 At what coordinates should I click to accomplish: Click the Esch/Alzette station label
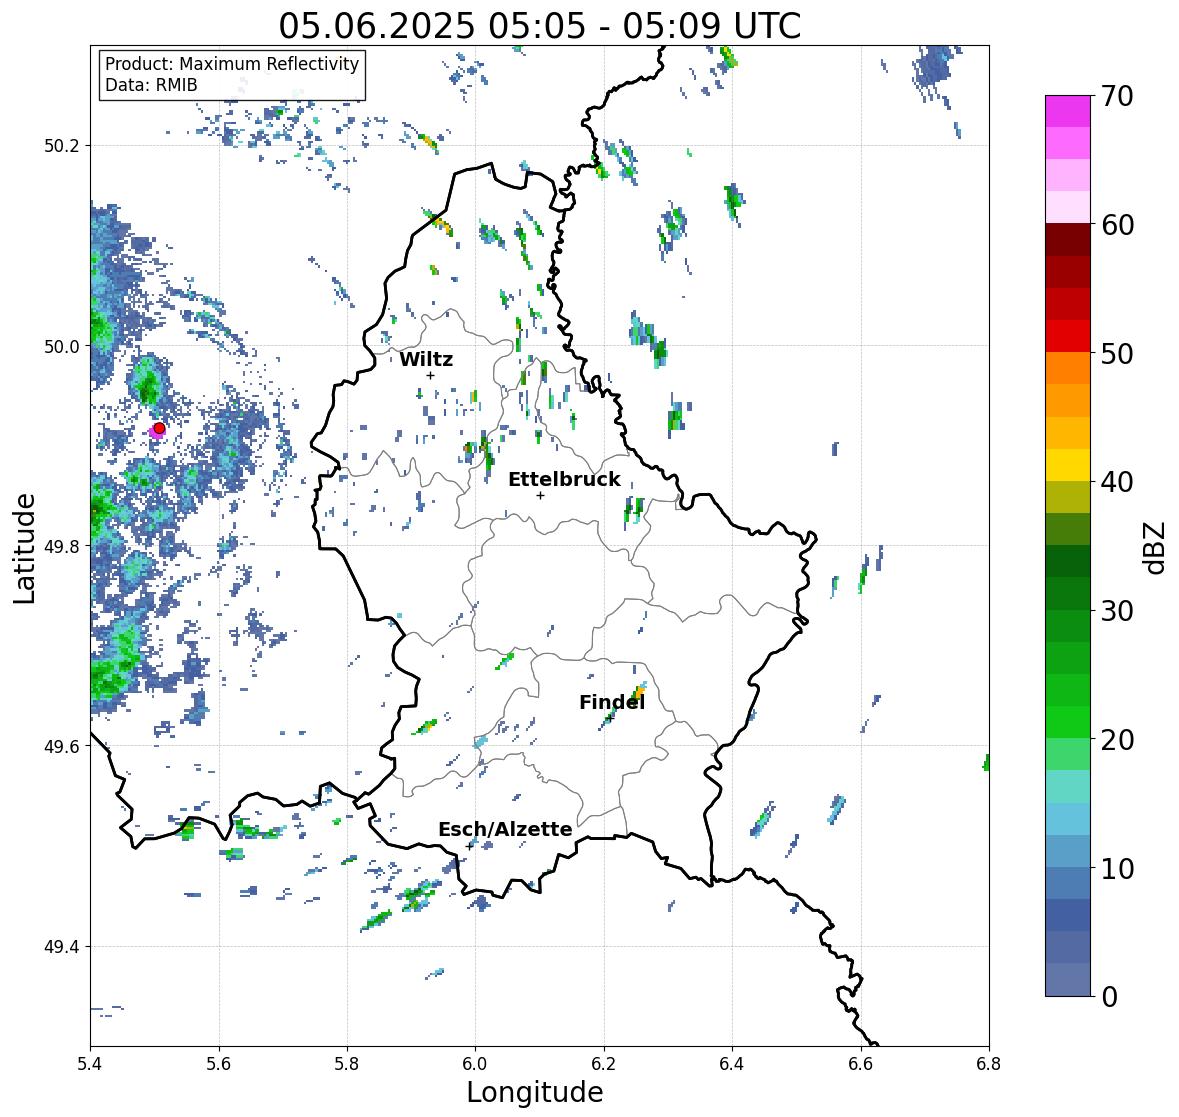[x=505, y=829]
